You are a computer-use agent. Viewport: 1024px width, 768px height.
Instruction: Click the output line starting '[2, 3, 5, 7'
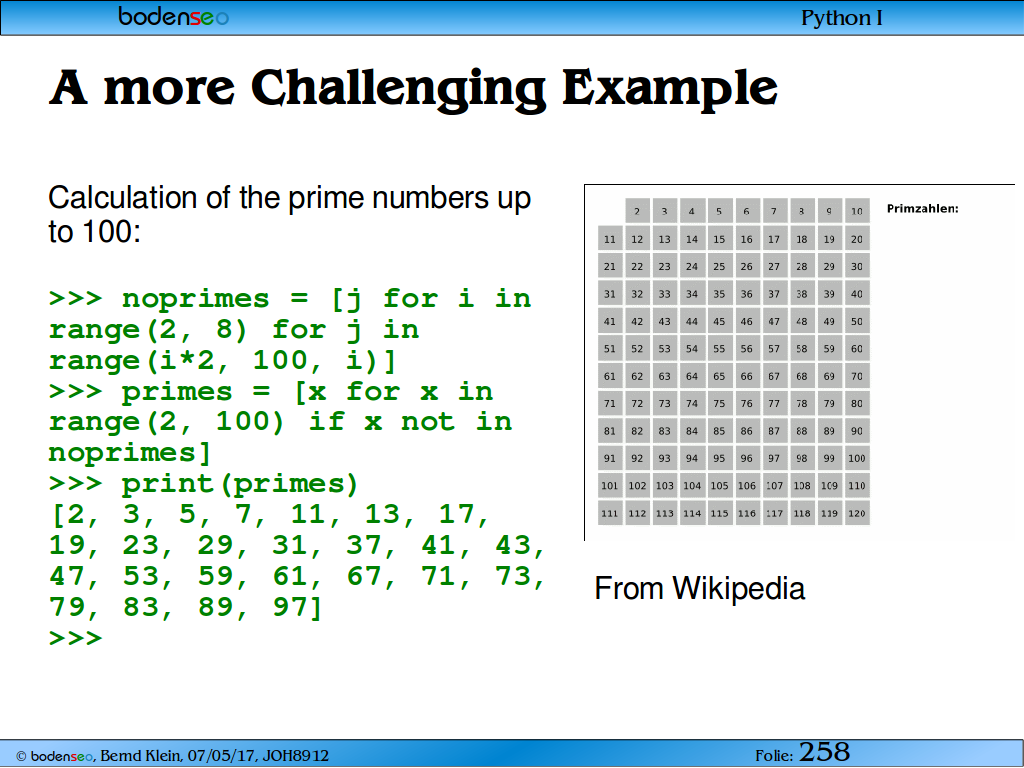click(x=269, y=515)
